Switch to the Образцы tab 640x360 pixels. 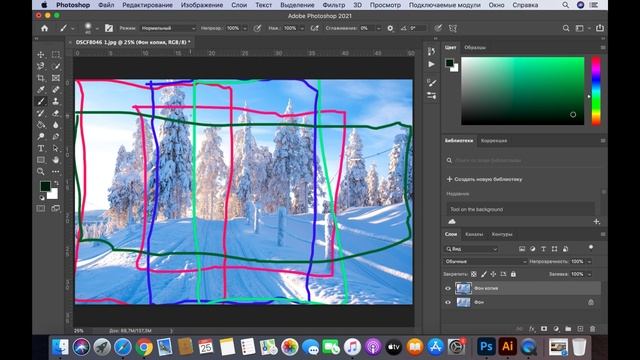coord(475,47)
